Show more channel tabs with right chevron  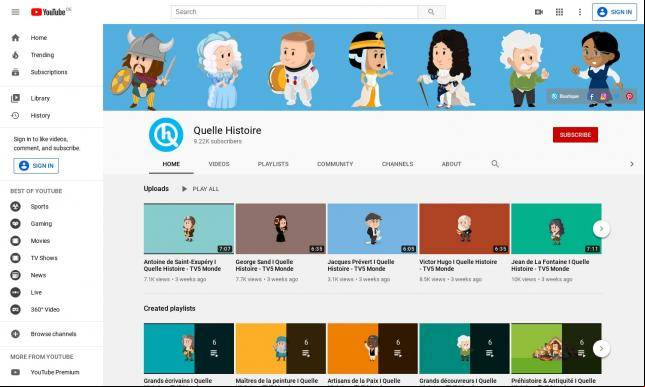point(632,164)
